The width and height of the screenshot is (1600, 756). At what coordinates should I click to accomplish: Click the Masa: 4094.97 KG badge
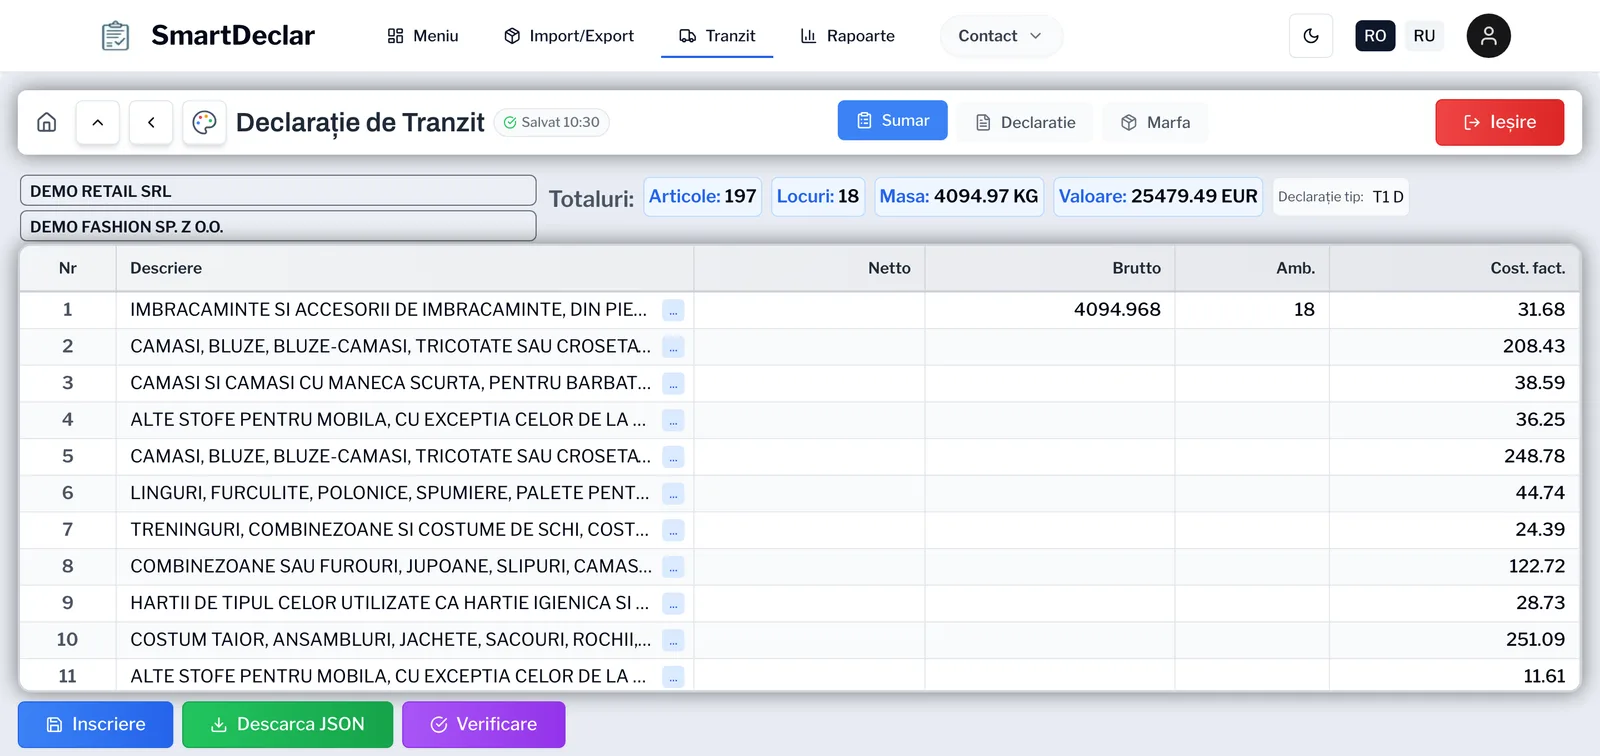pyautogui.click(x=959, y=197)
